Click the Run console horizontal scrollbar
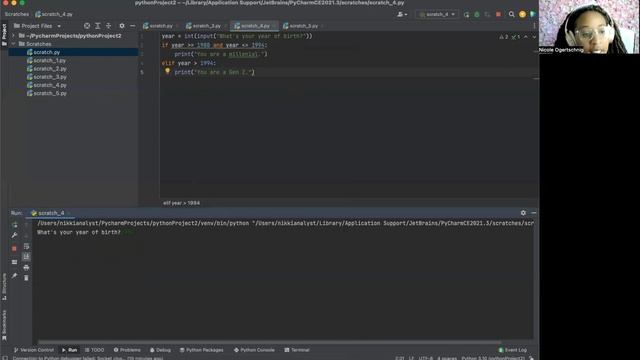Image resolution: width=640 pixels, height=360 pixels. tap(269, 342)
